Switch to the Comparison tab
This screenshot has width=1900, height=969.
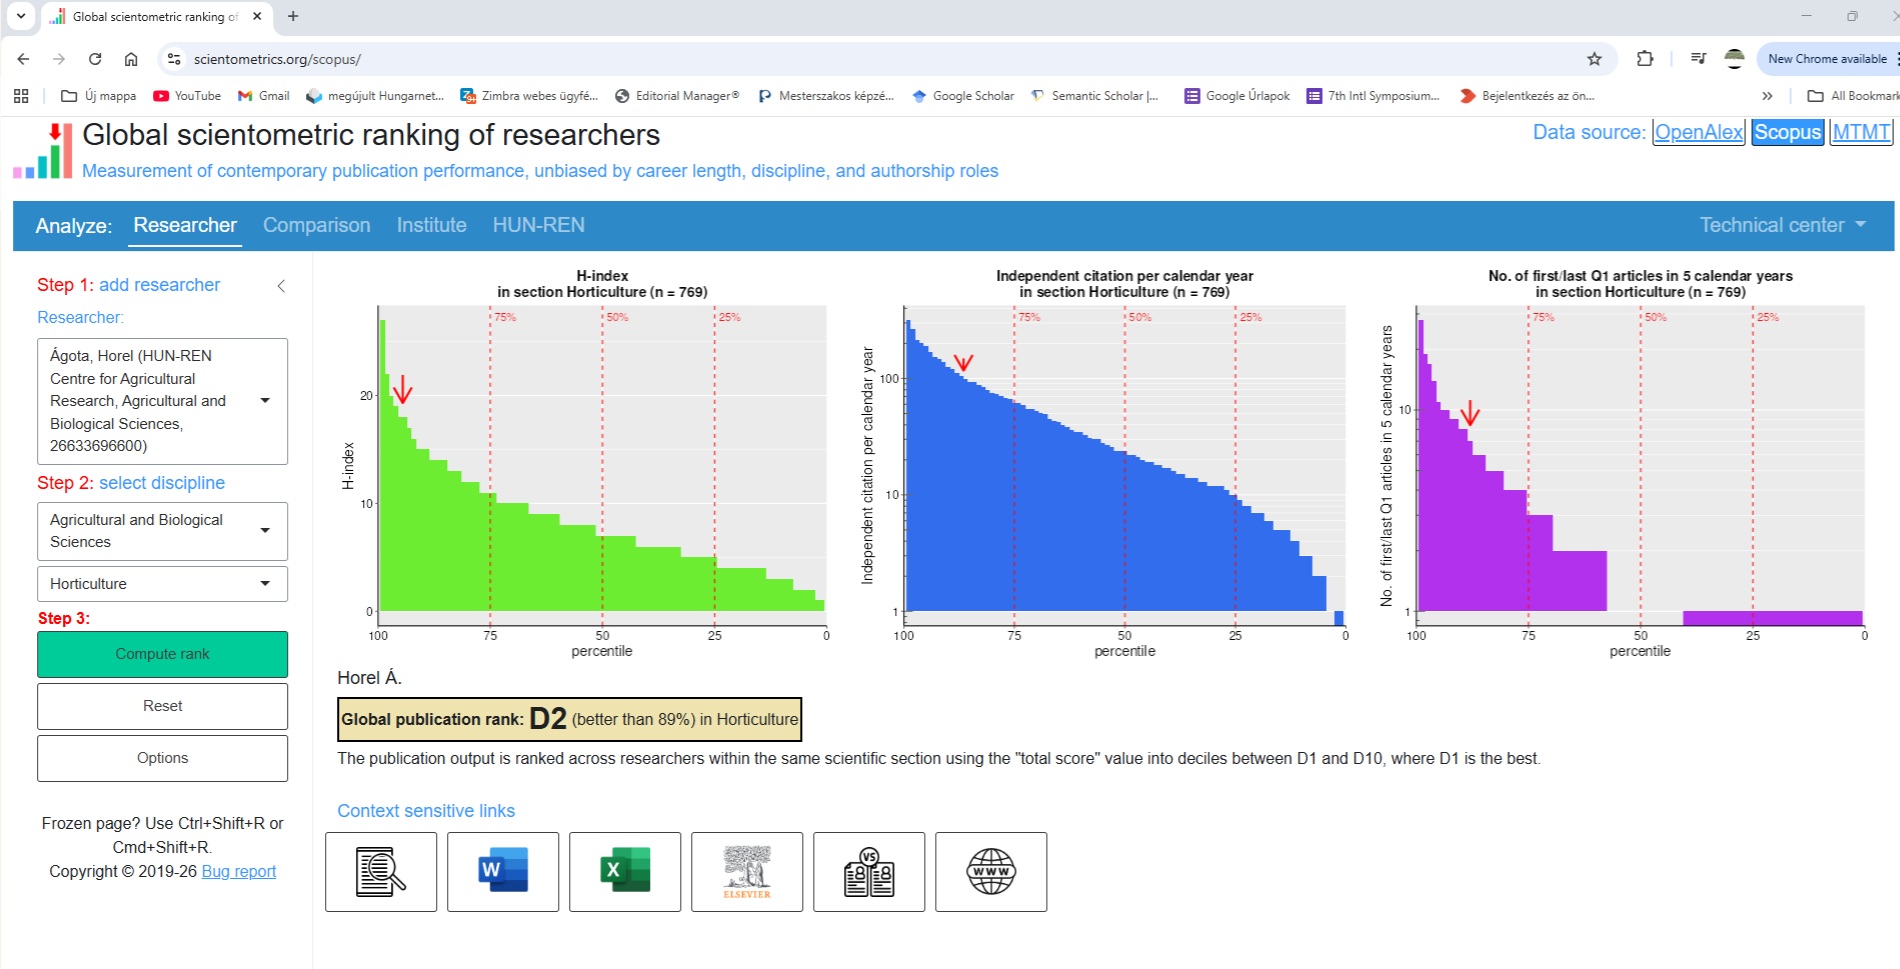[x=316, y=225]
